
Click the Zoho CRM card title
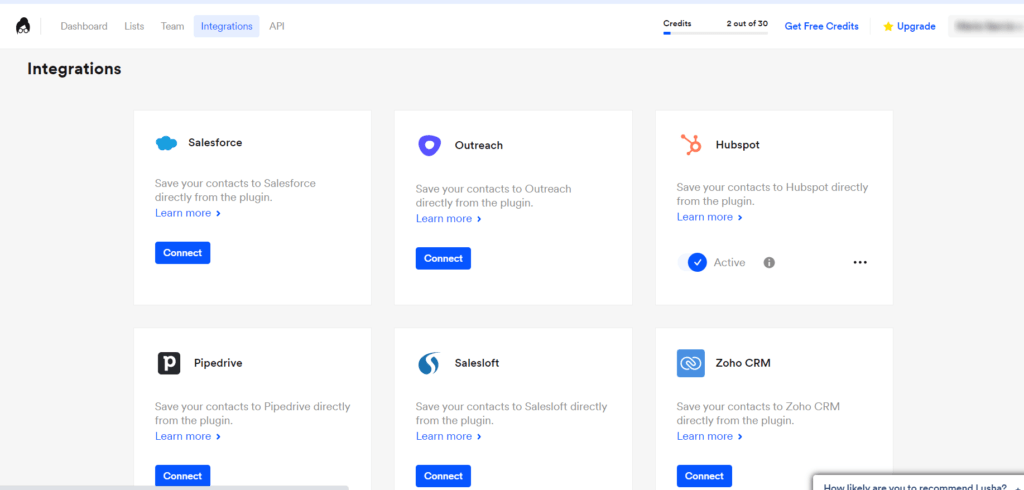tap(743, 363)
